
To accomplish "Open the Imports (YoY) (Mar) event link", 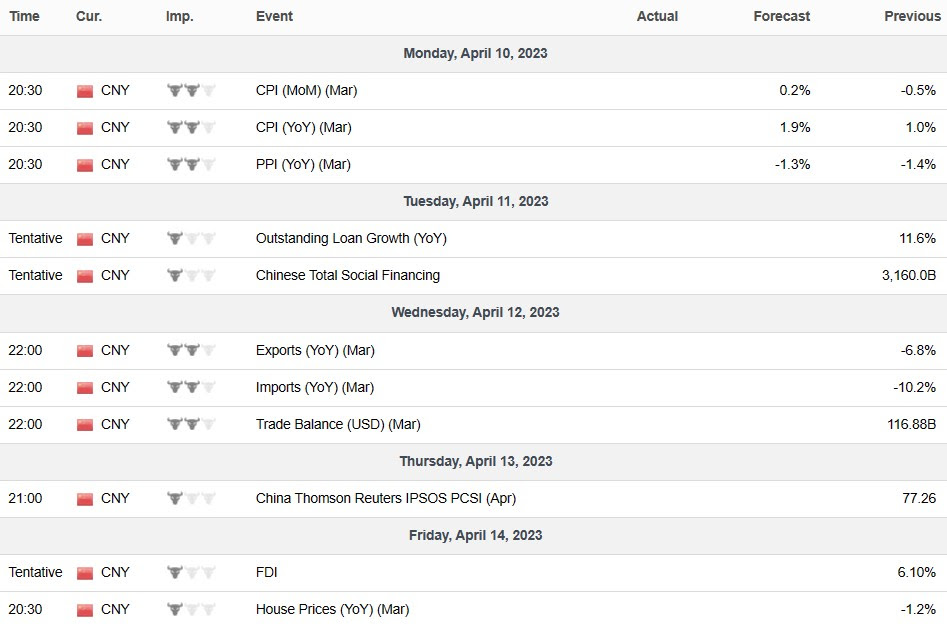I will (314, 388).
